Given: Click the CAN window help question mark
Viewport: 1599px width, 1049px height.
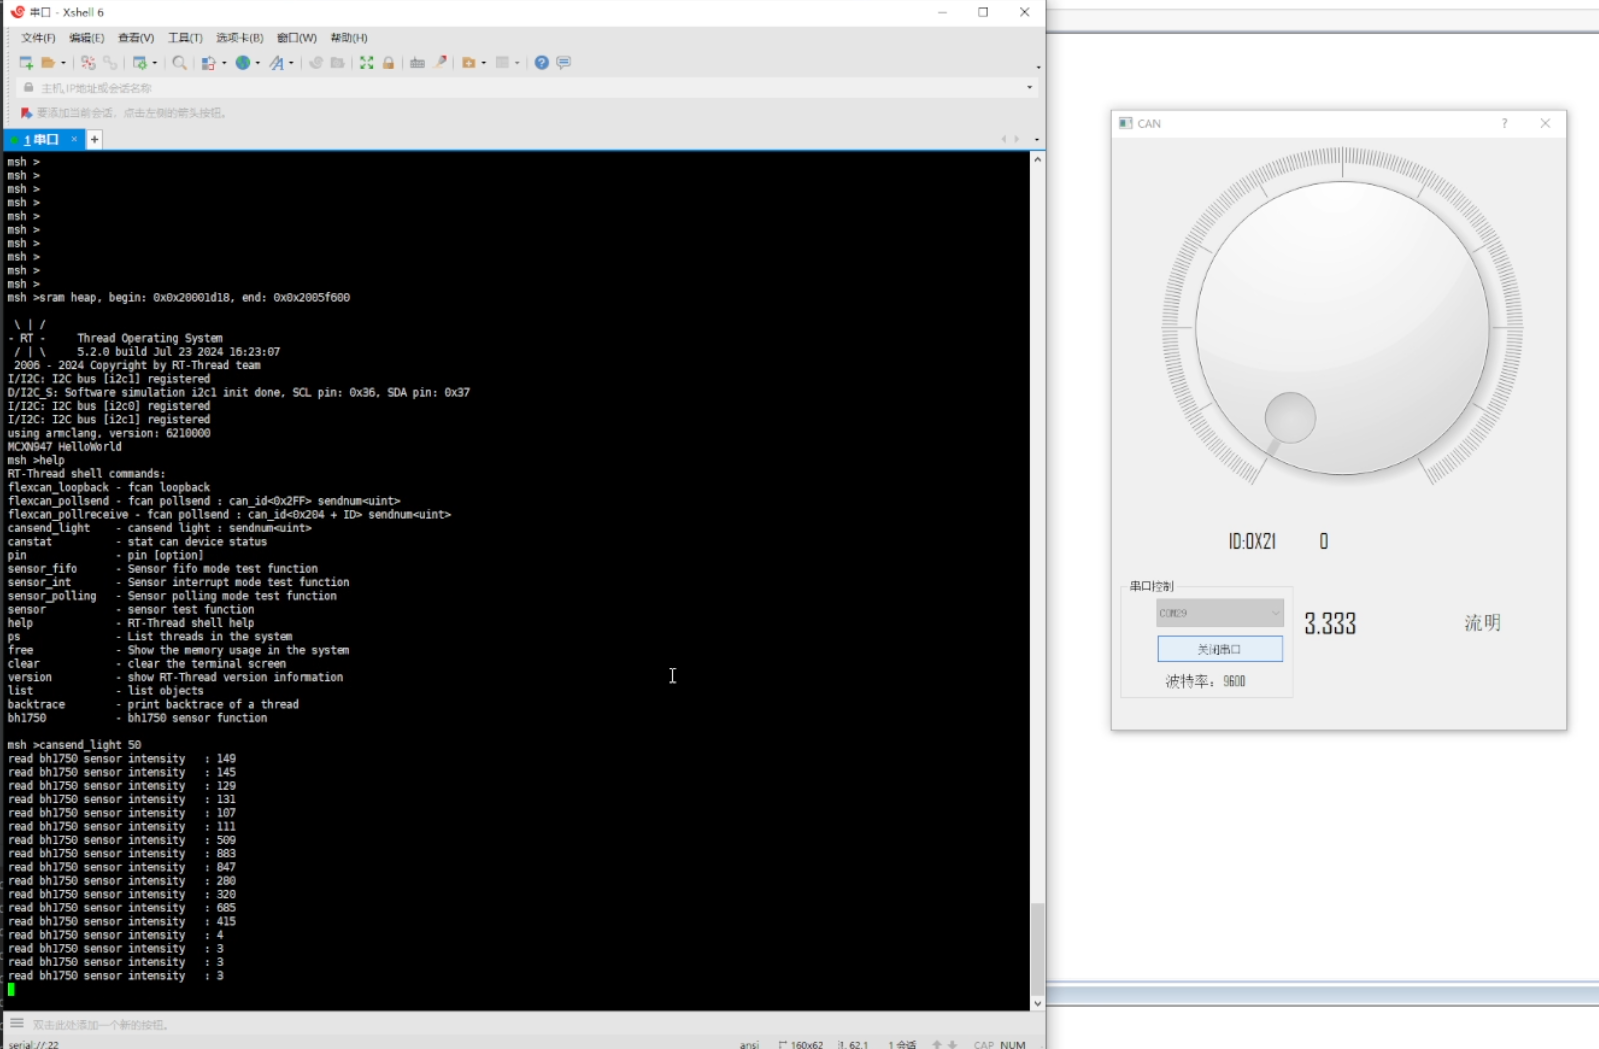Looking at the screenshot, I should pyautogui.click(x=1504, y=123).
